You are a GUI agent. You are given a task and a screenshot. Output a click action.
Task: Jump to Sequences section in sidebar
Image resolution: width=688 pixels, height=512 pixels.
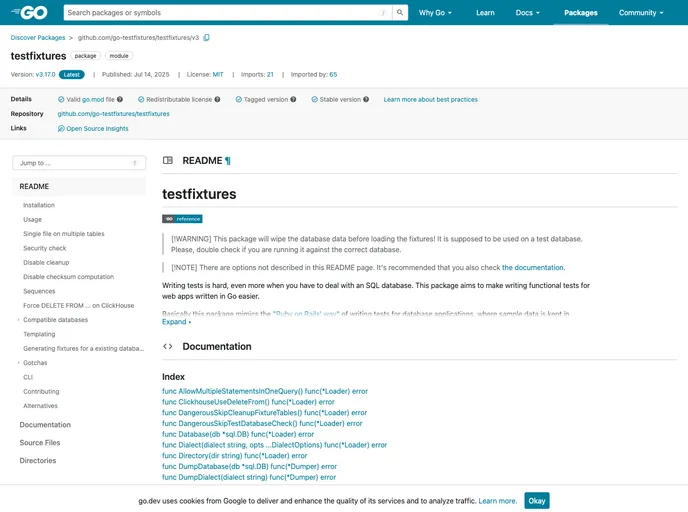point(39,291)
